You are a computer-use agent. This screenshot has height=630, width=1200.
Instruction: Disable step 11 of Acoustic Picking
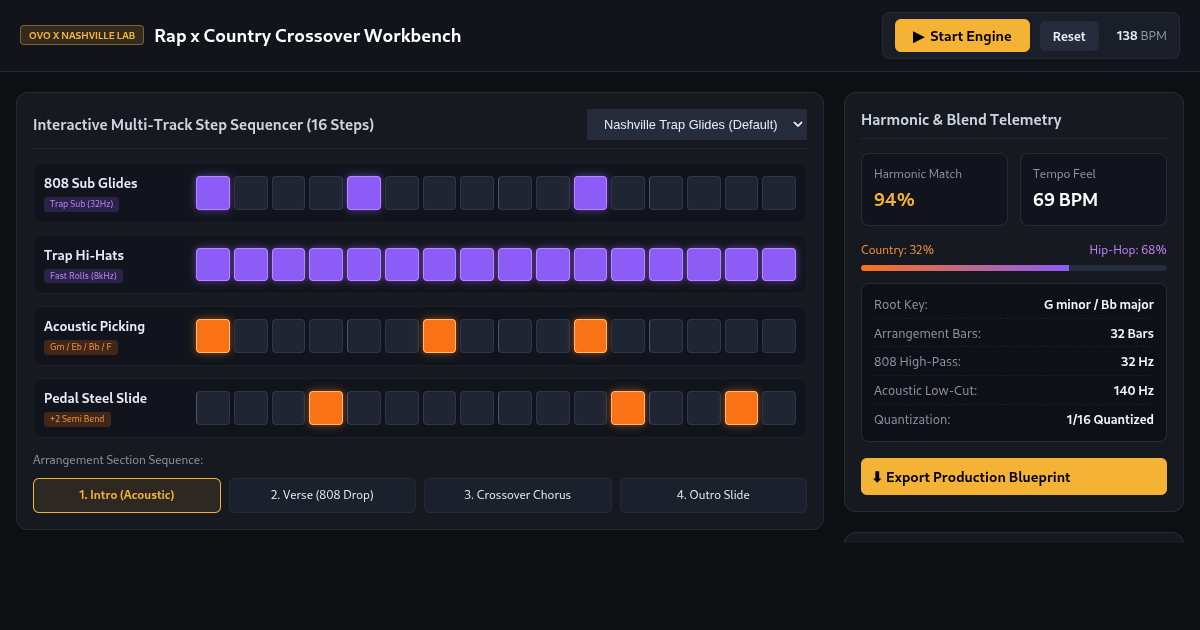[591, 336]
